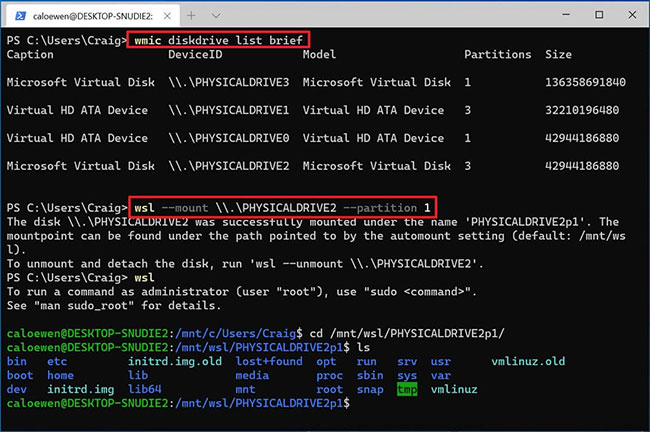Click 'lib' in the ls listing
Screen dimensions: 650x432
138,375
